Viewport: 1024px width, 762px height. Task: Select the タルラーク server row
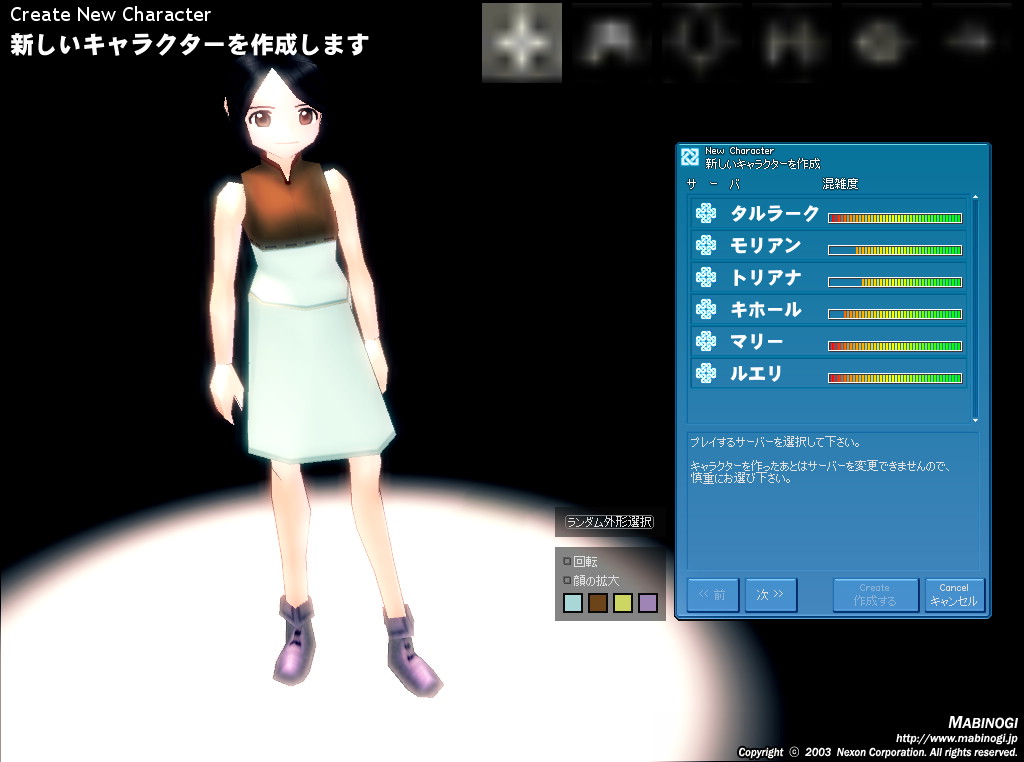(x=829, y=214)
